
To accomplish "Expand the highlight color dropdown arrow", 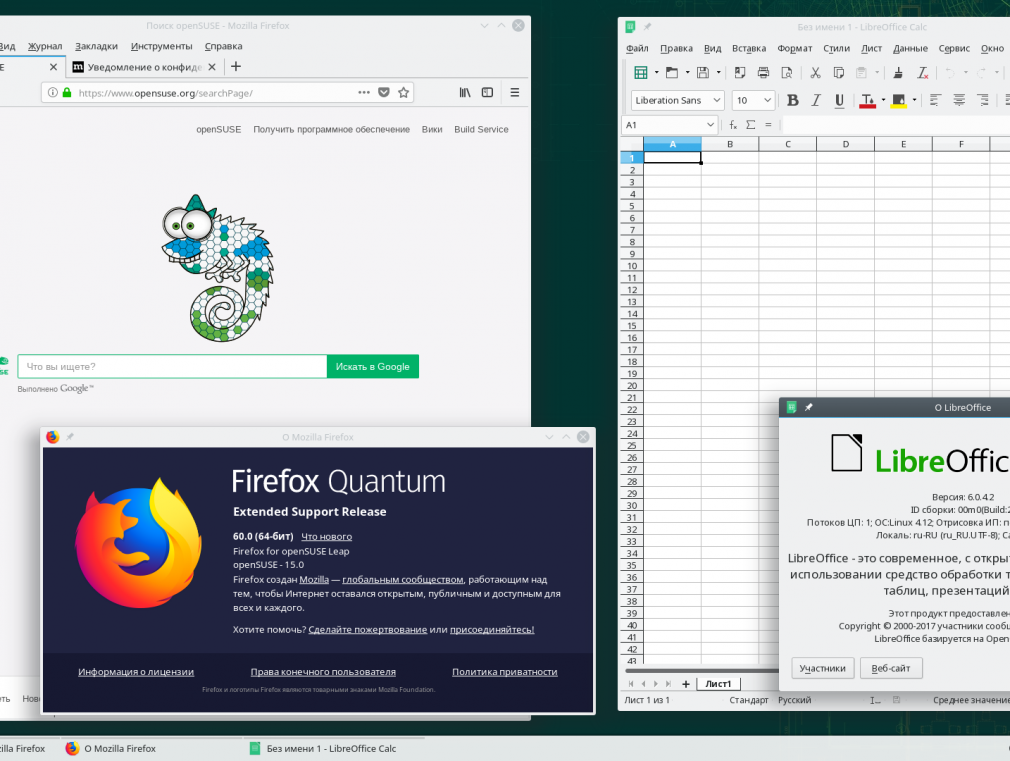I will coord(913,100).
